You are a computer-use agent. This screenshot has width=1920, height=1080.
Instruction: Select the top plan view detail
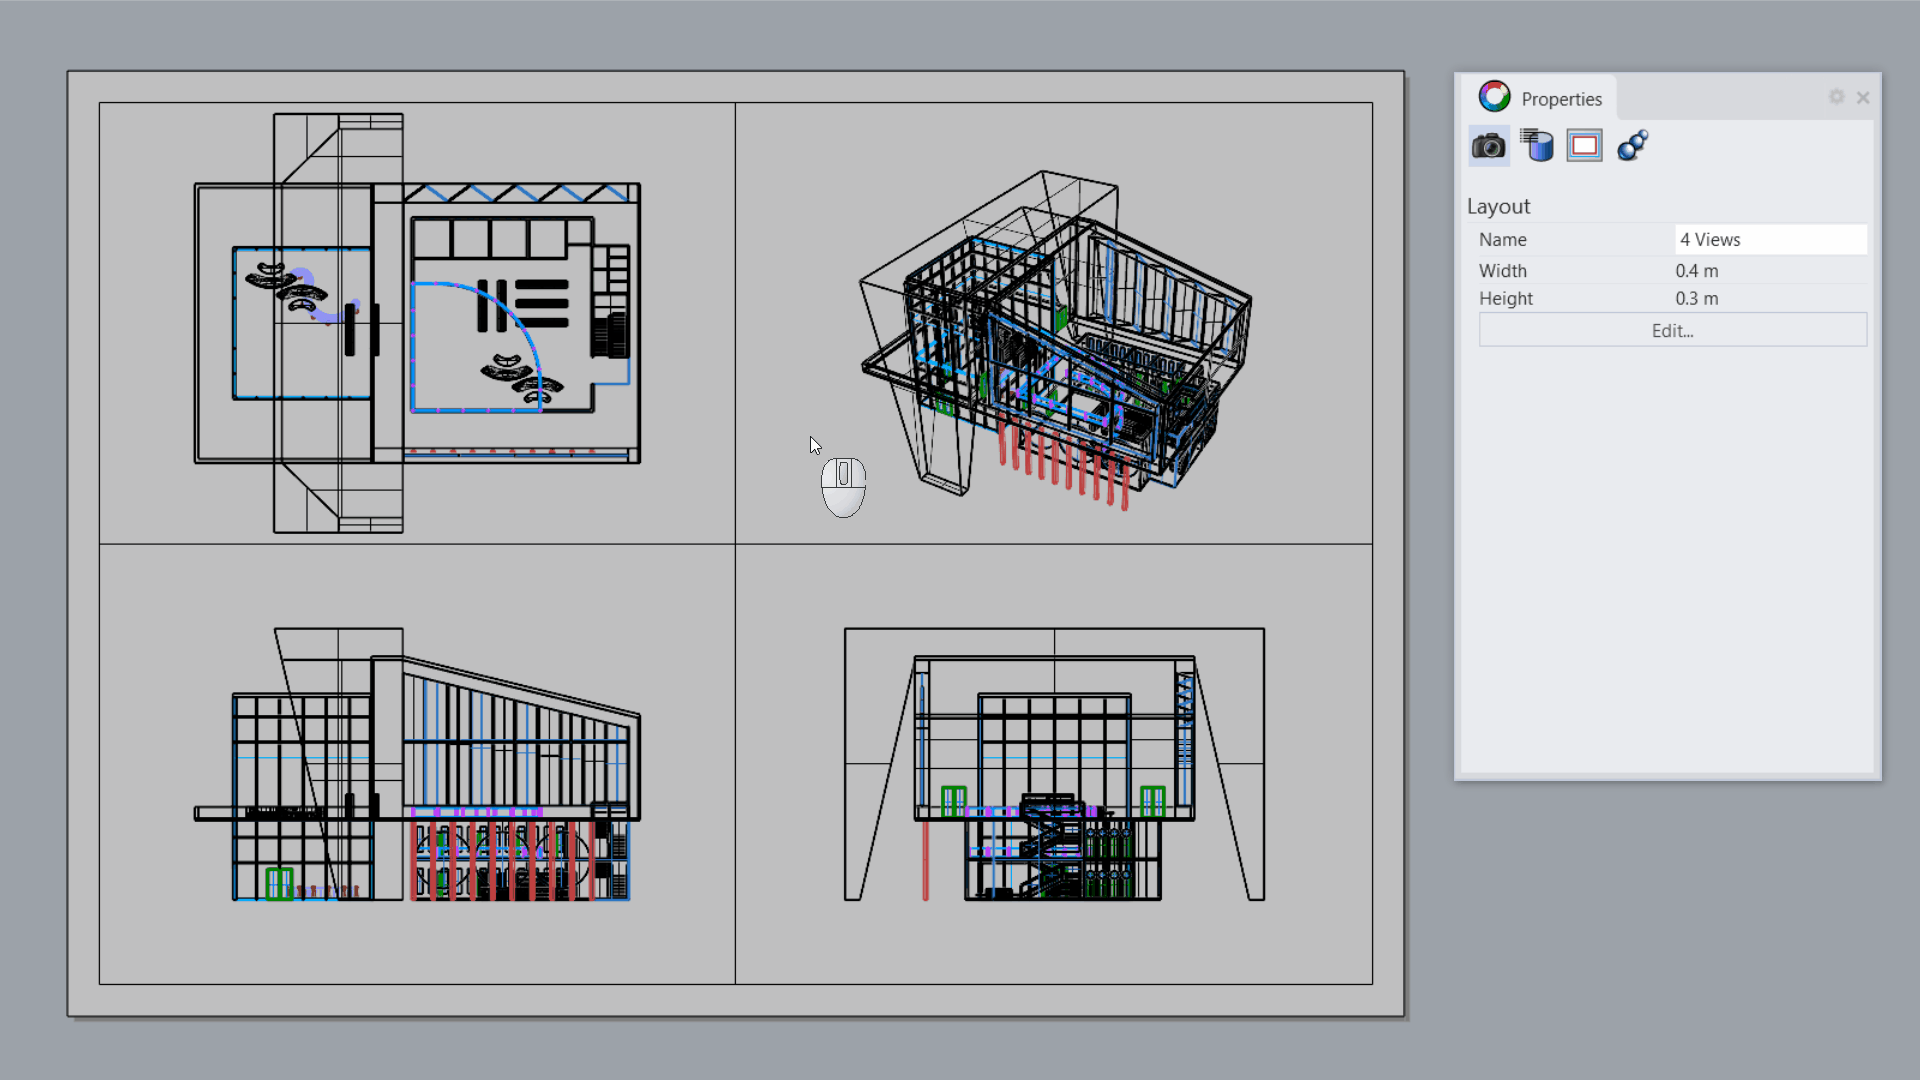[x=417, y=323]
